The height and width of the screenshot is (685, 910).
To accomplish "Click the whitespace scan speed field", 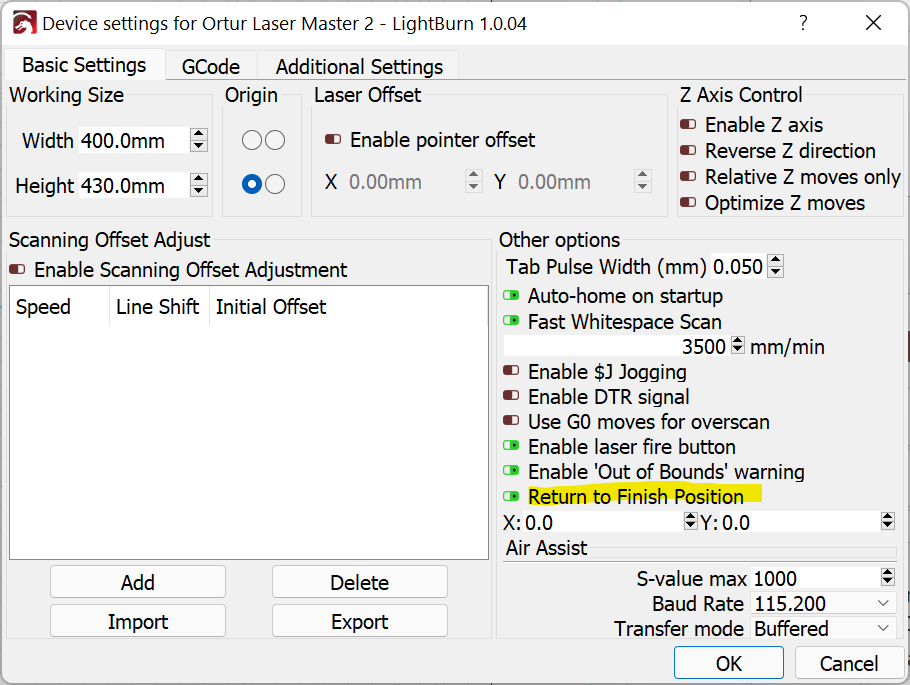I will (x=616, y=346).
